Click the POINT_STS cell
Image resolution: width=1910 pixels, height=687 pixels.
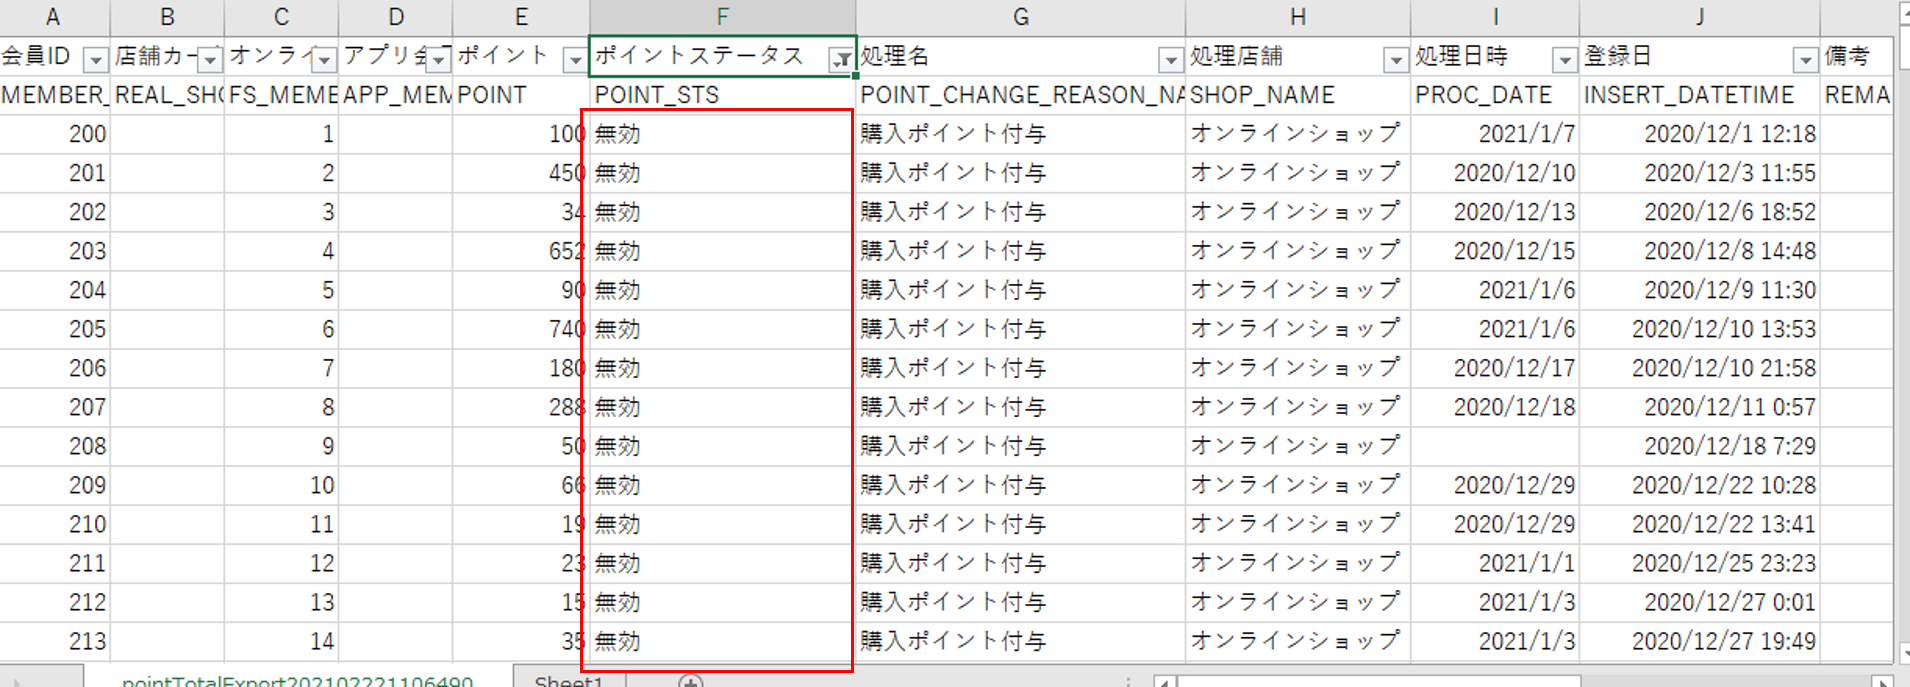tap(720, 95)
